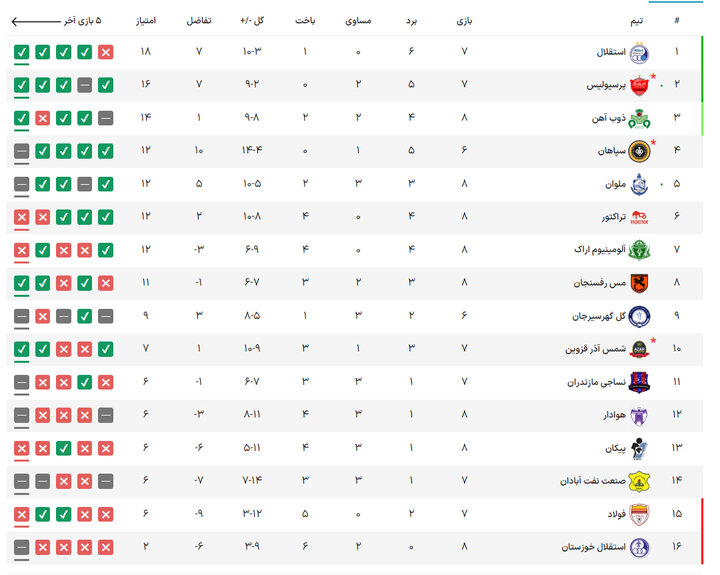This screenshot has width=720, height=575.
Task: Click the Zob Ahan (ذوب آهن) green logo
Action: click(641, 118)
